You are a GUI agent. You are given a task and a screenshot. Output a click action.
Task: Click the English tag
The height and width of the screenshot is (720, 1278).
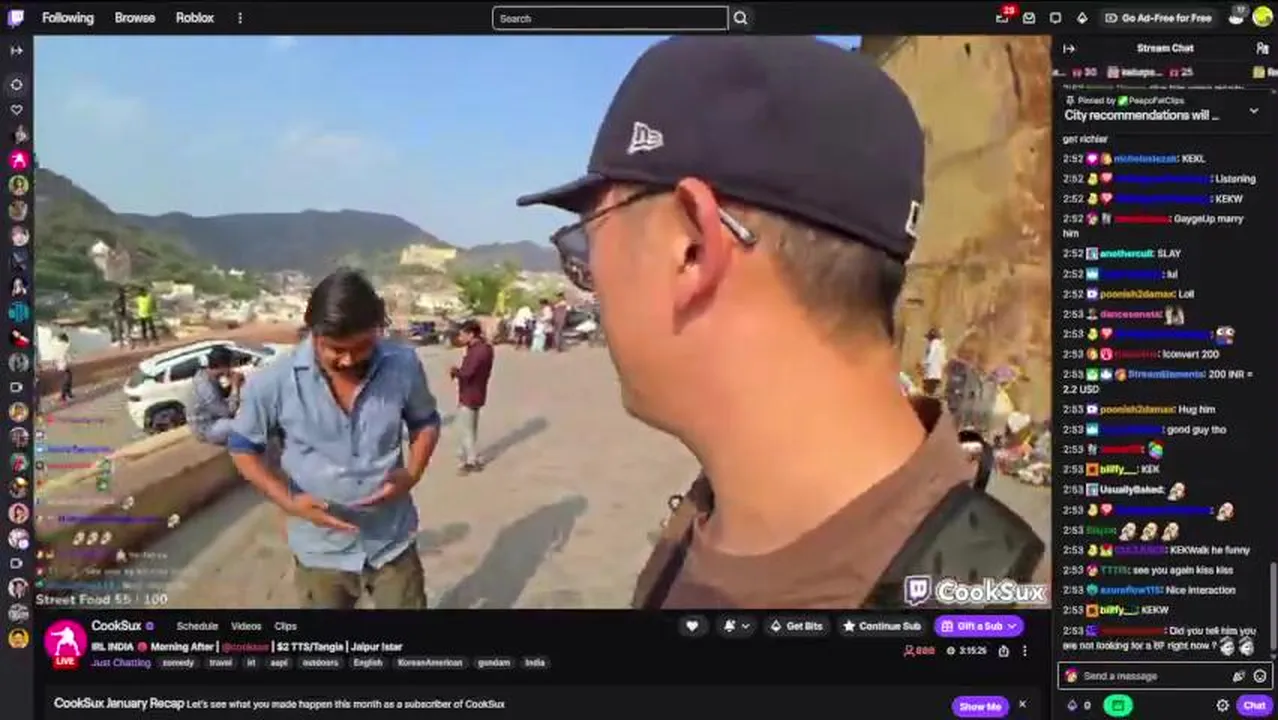(x=367, y=663)
